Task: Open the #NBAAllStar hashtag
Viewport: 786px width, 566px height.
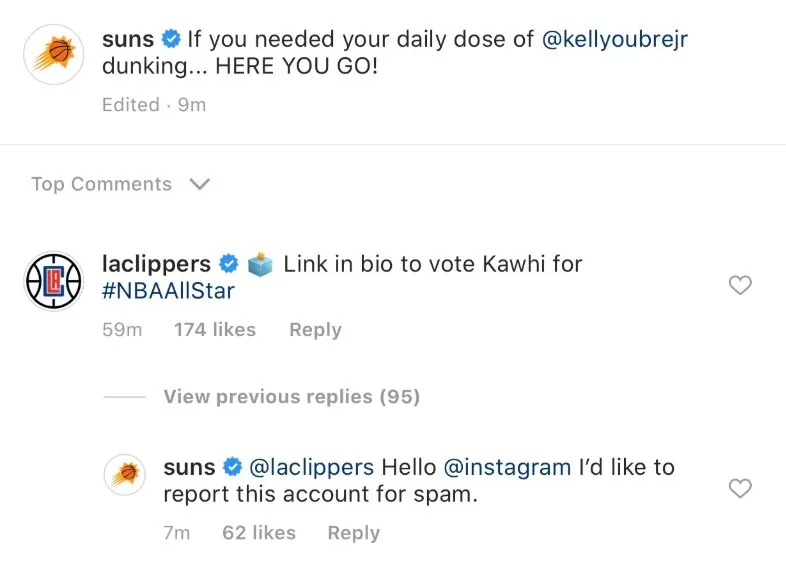Action: click(x=168, y=291)
